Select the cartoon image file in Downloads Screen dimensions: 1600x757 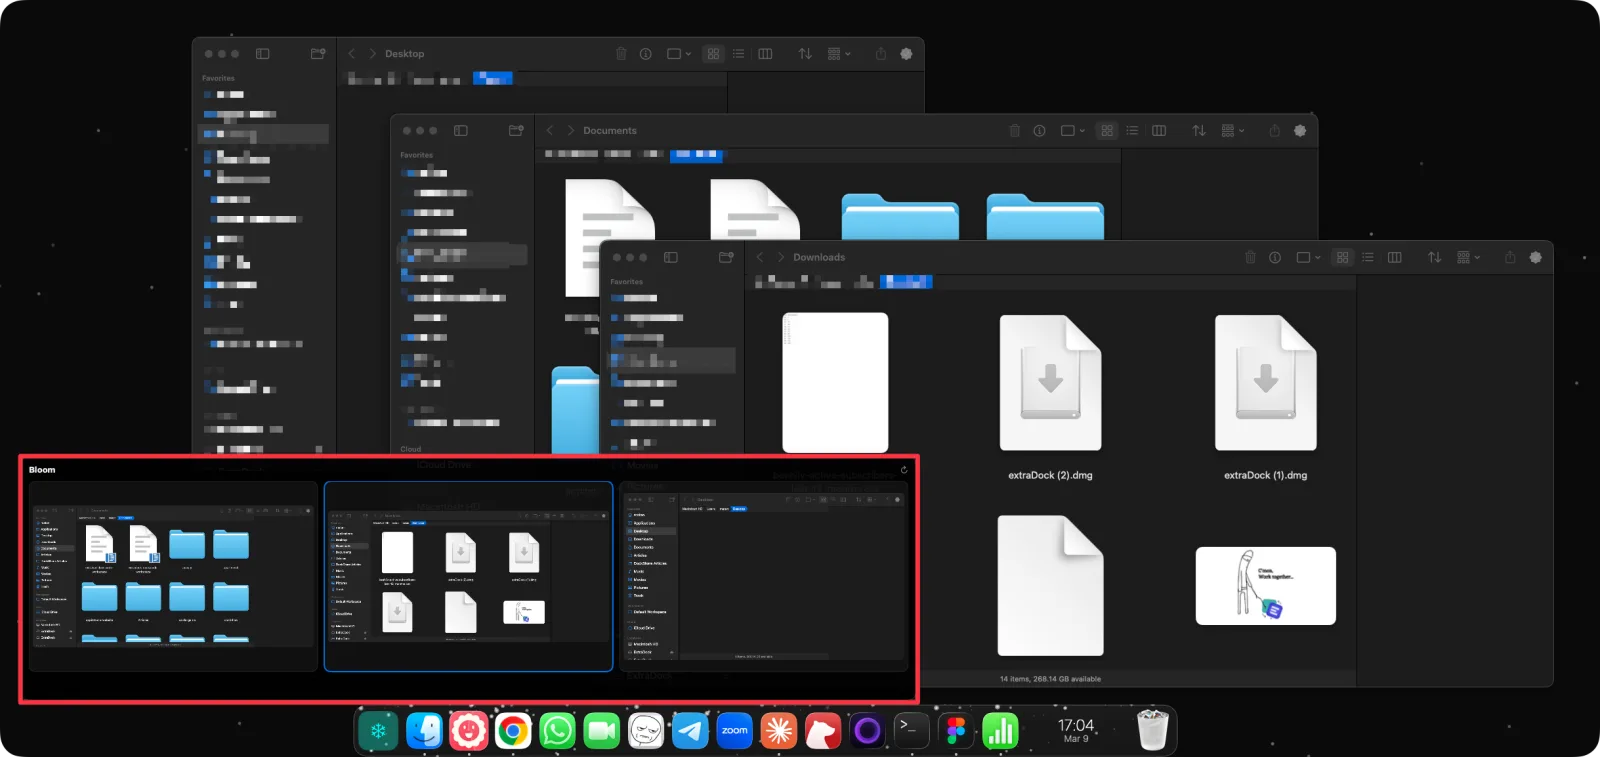(1266, 586)
